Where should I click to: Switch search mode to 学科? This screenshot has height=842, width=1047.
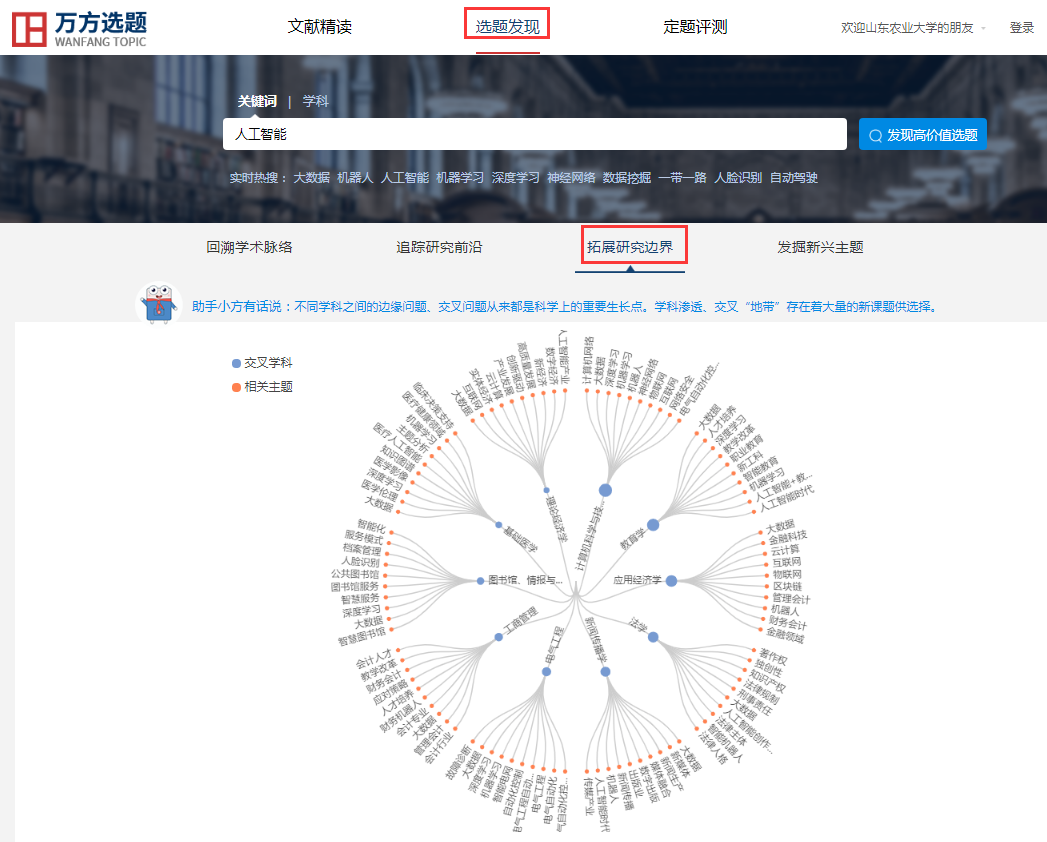316,101
